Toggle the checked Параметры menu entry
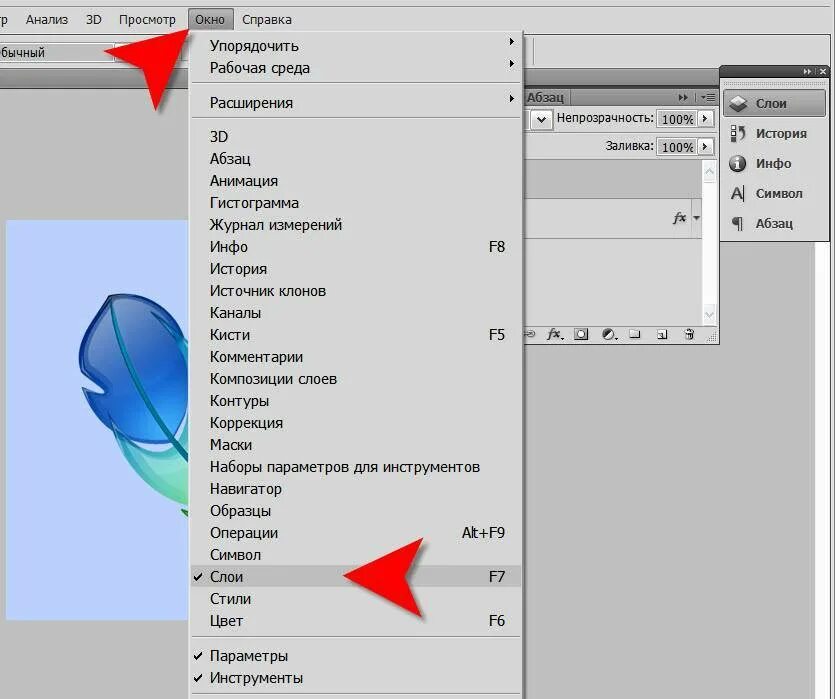This screenshot has height=699, width=835. click(356, 656)
